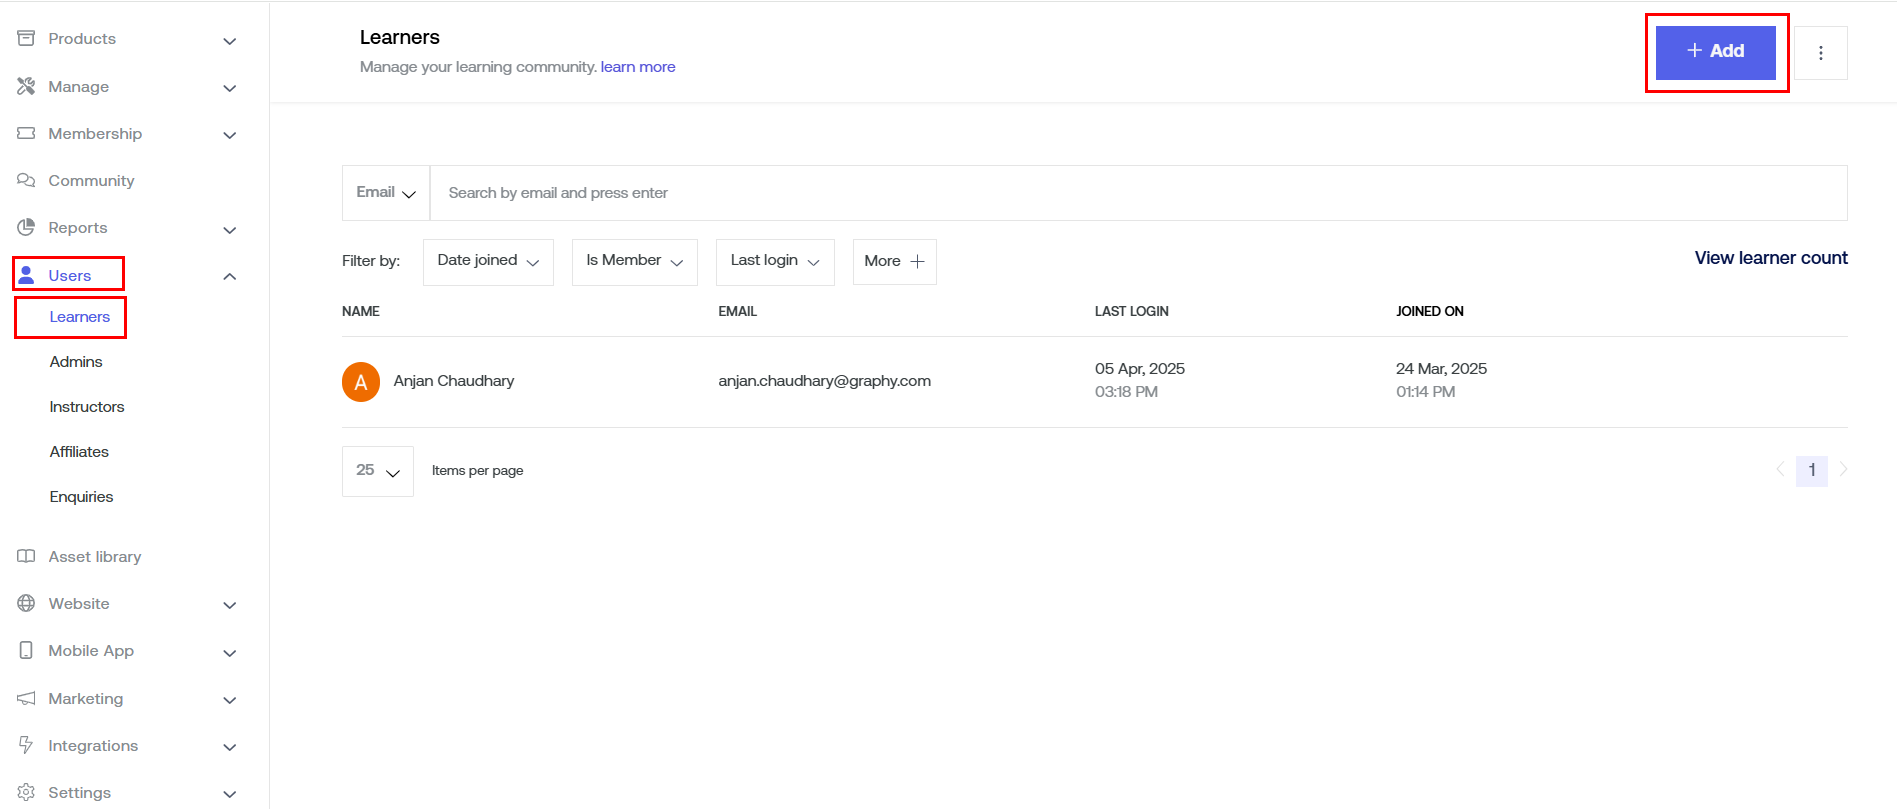This screenshot has height=809, width=1897.
Task: Click the Website globe icon
Action: click(x=26, y=604)
